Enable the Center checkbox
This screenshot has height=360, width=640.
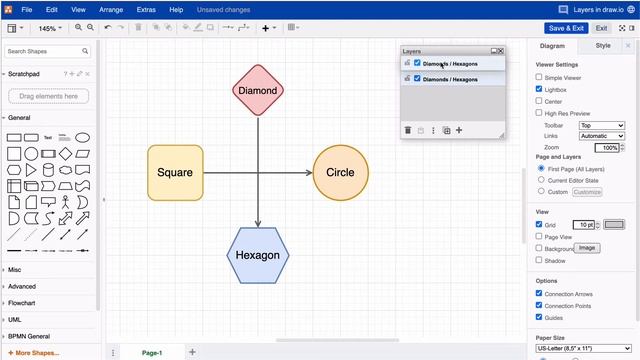click(x=539, y=100)
